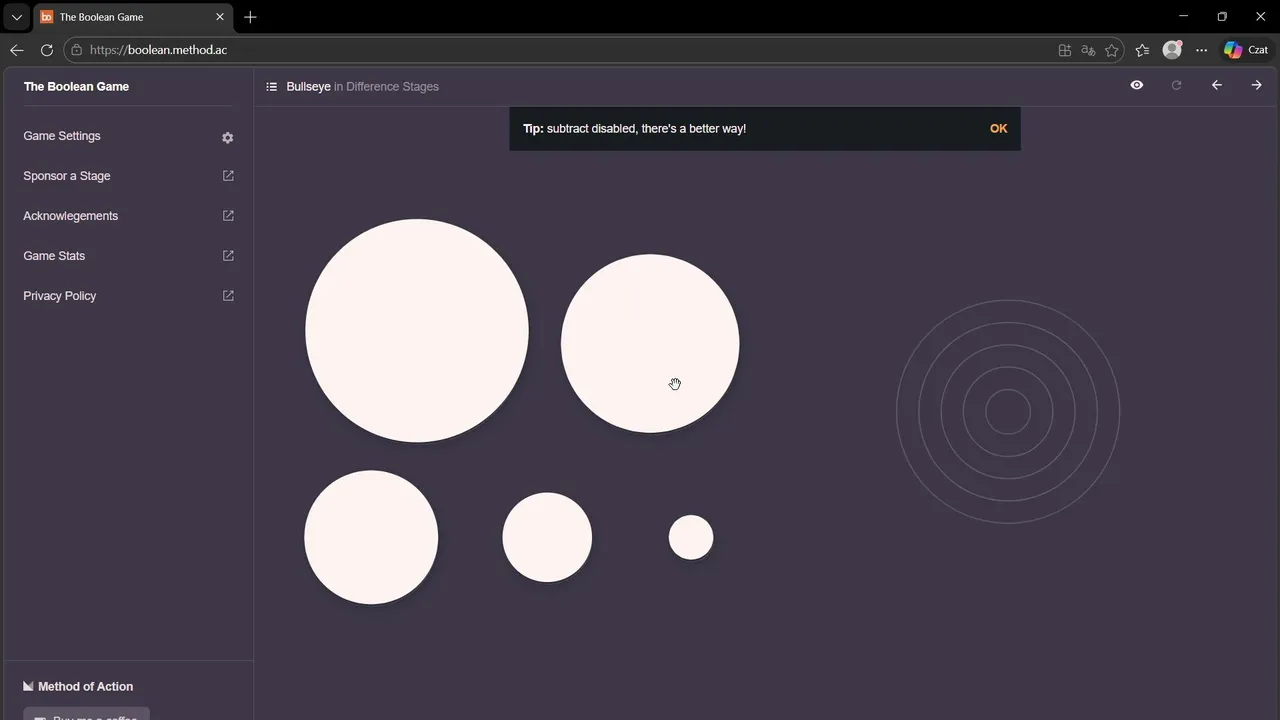The image size is (1280, 720).
Task: Click the translate page icon in address bar
Action: coord(1089,50)
